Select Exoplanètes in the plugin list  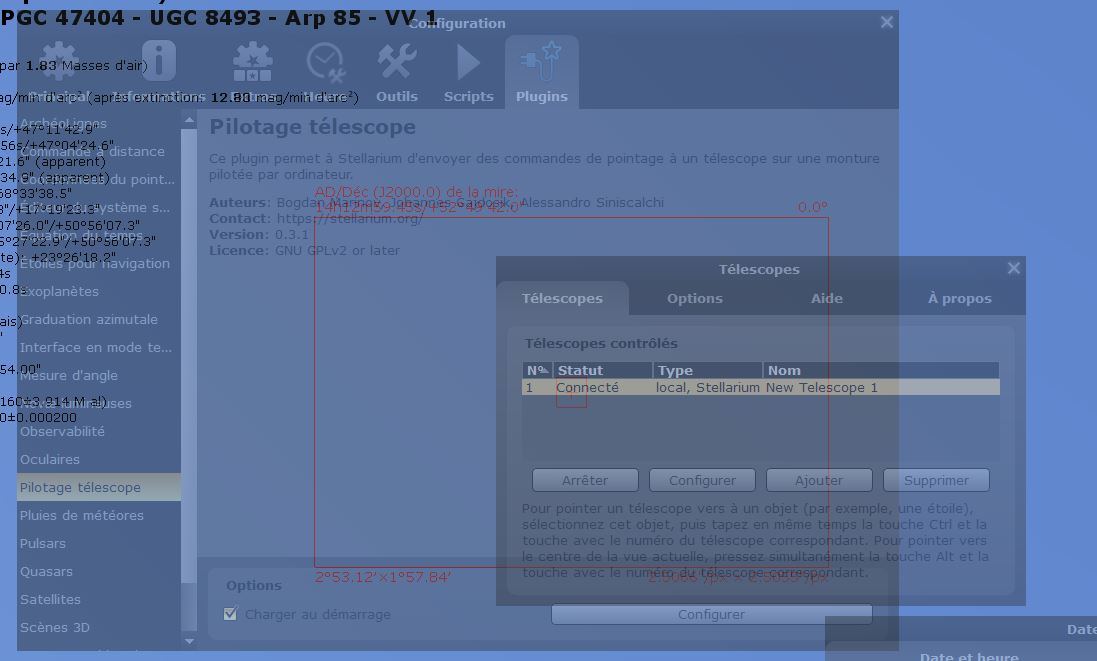coord(99,292)
